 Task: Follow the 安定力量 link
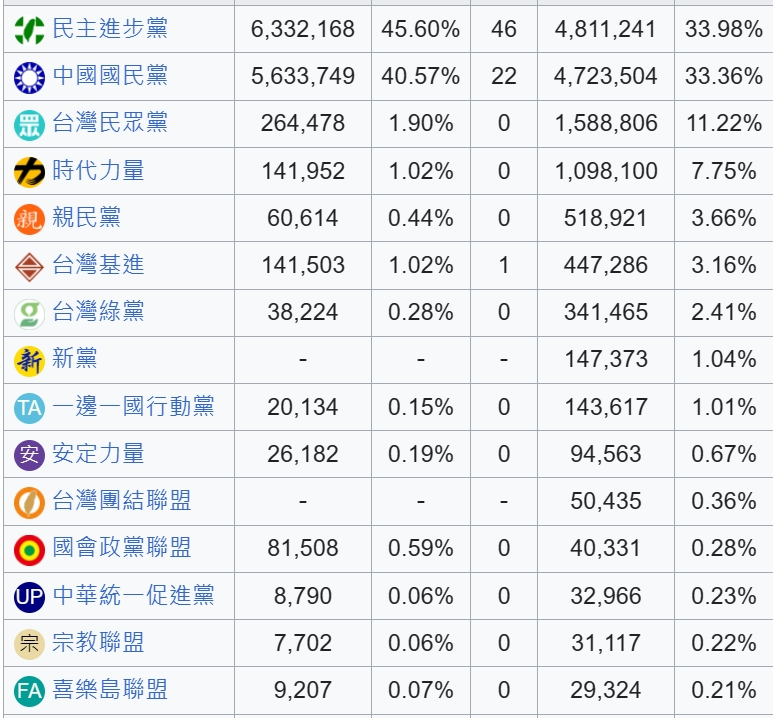coord(98,454)
